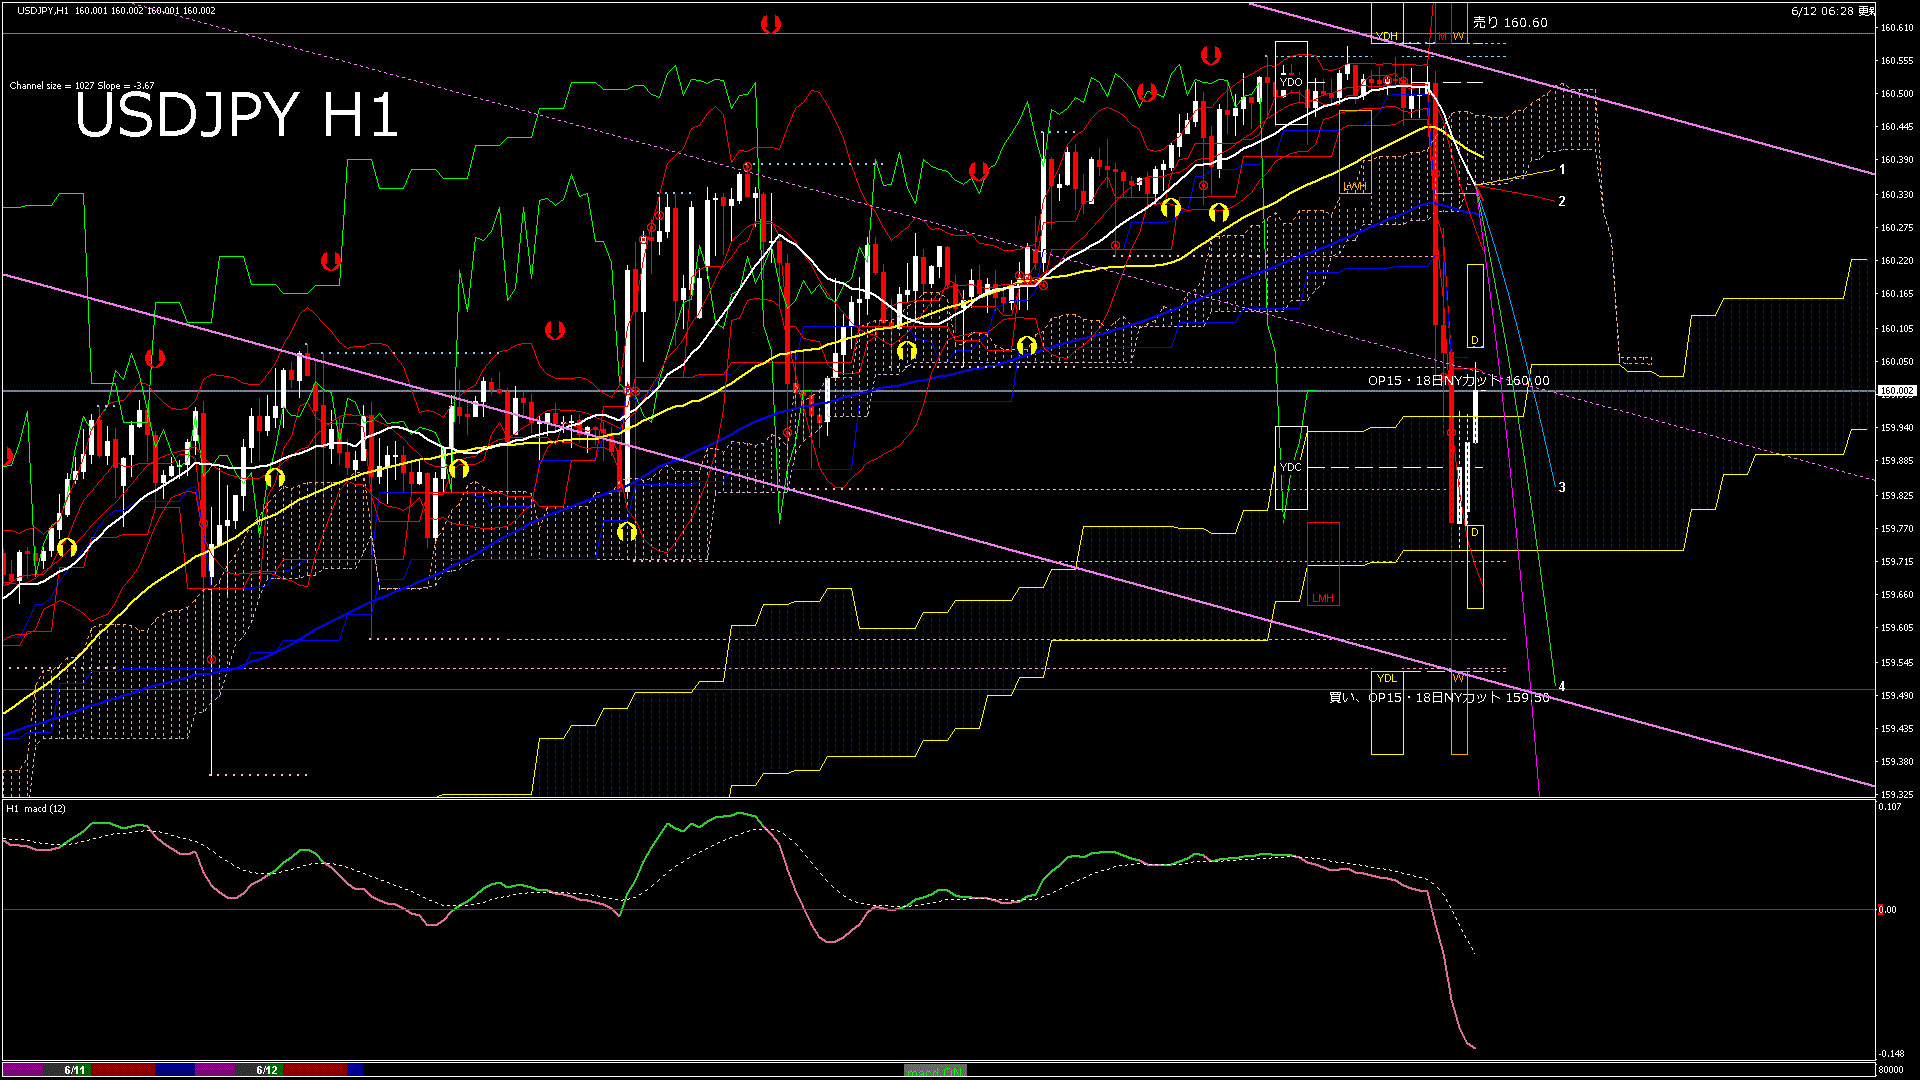Image resolution: width=1920 pixels, height=1080 pixels.
Task: Select the red down arrow at the 160.555 level
Action: pos(1211,55)
